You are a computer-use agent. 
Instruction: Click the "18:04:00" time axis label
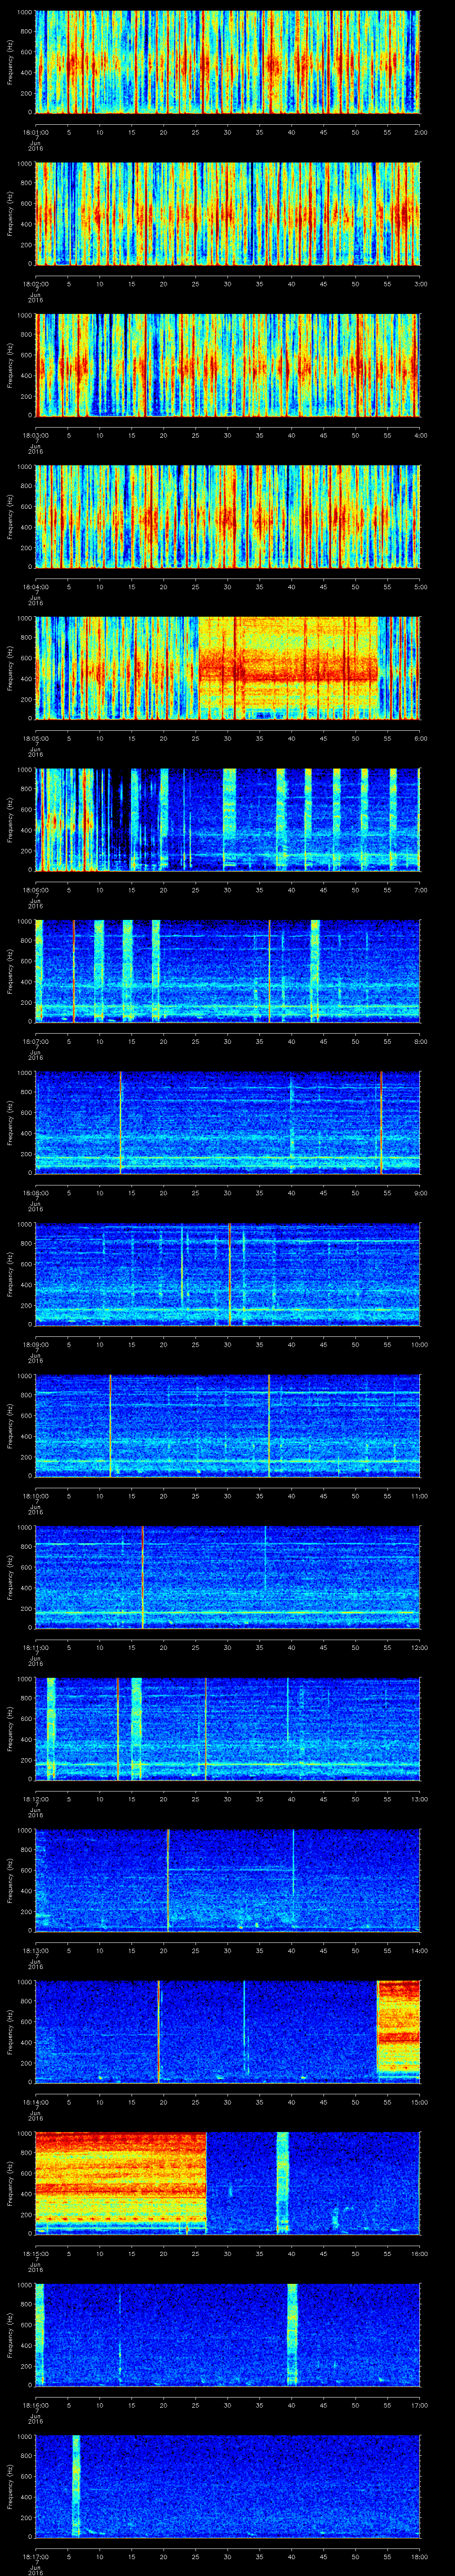click(x=35, y=586)
